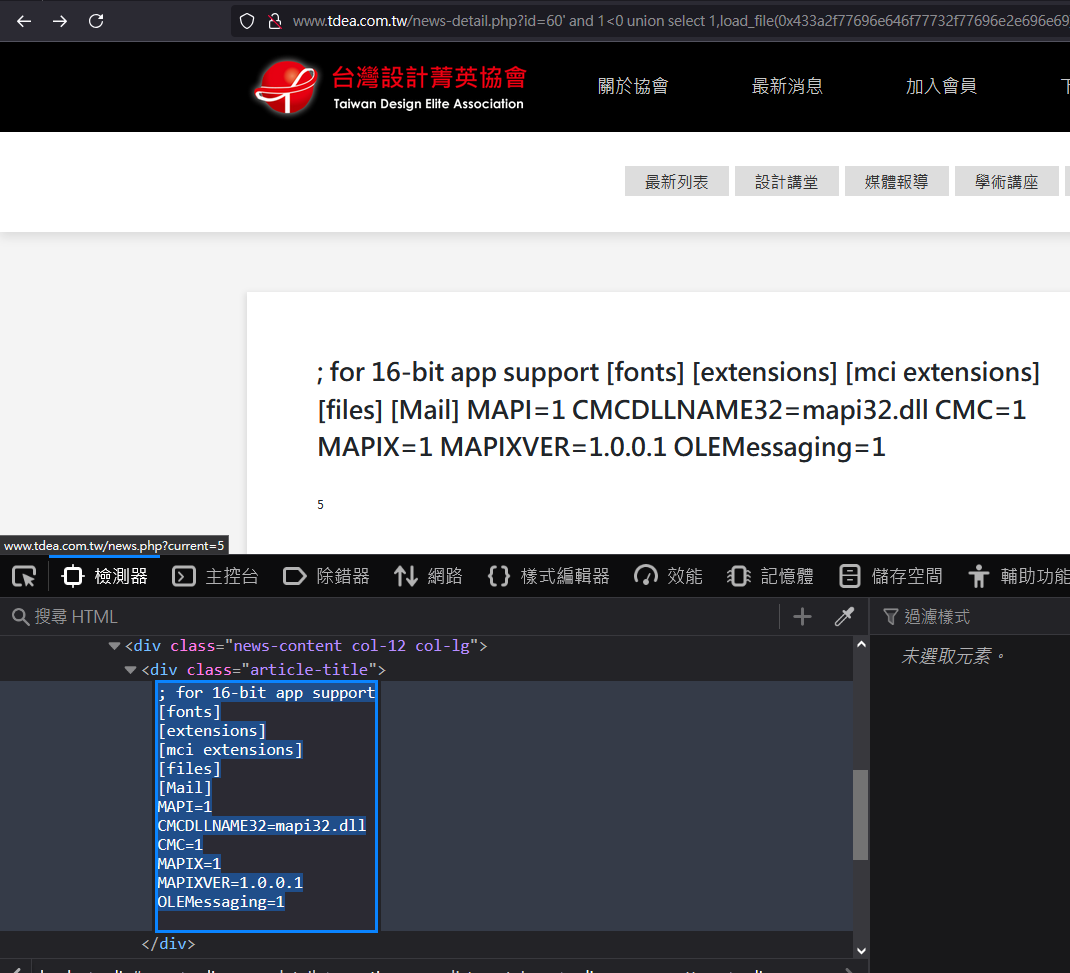
Task: Click the '[fonts]' text line
Action: pos(189,712)
